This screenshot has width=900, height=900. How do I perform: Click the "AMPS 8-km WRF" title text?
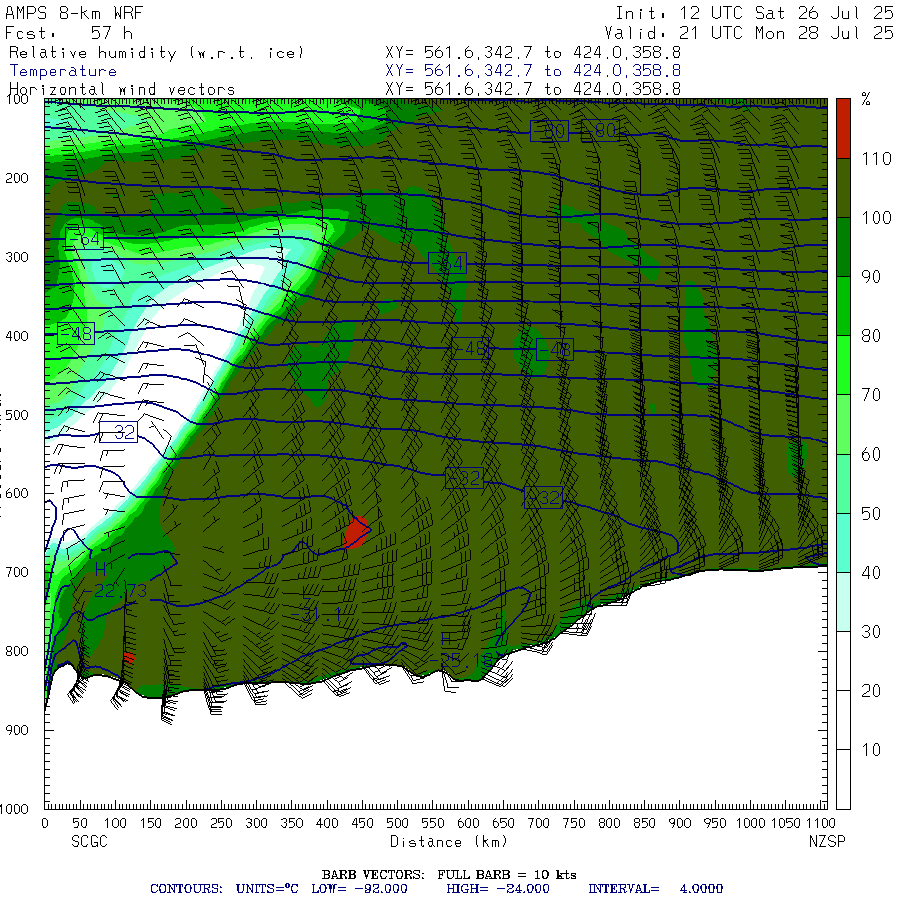pos(73,13)
